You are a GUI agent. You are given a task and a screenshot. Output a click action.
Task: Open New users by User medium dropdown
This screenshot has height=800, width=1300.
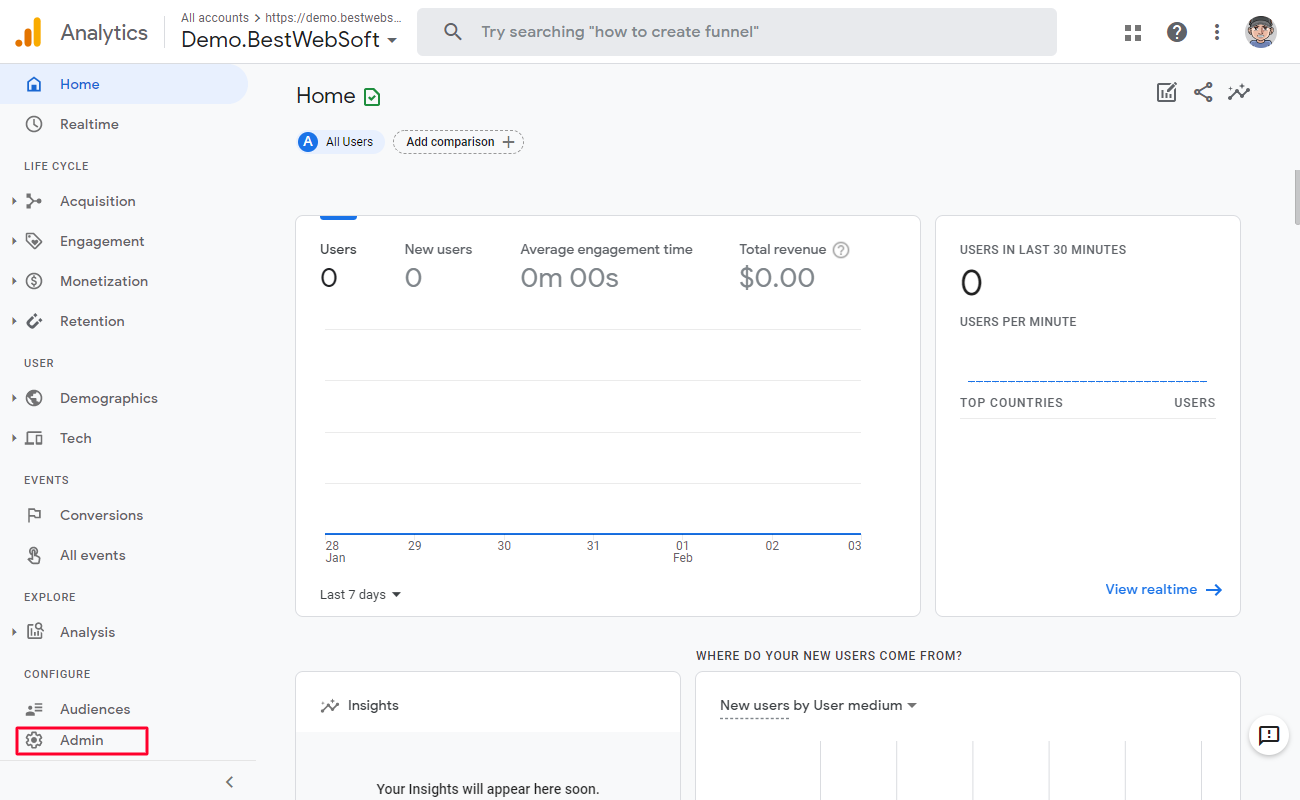click(818, 706)
